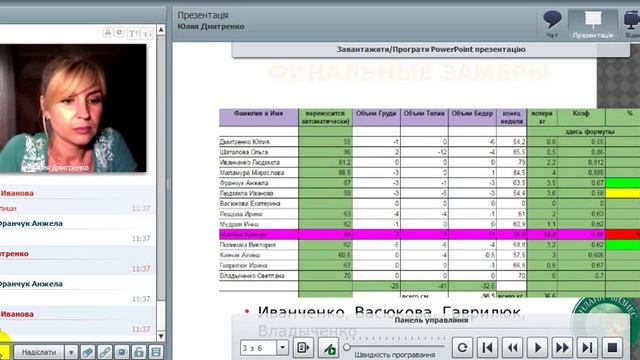Click the table row 'Мудрая Инна'
The width and height of the screenshot is (640, 360).
pos(429,224)
